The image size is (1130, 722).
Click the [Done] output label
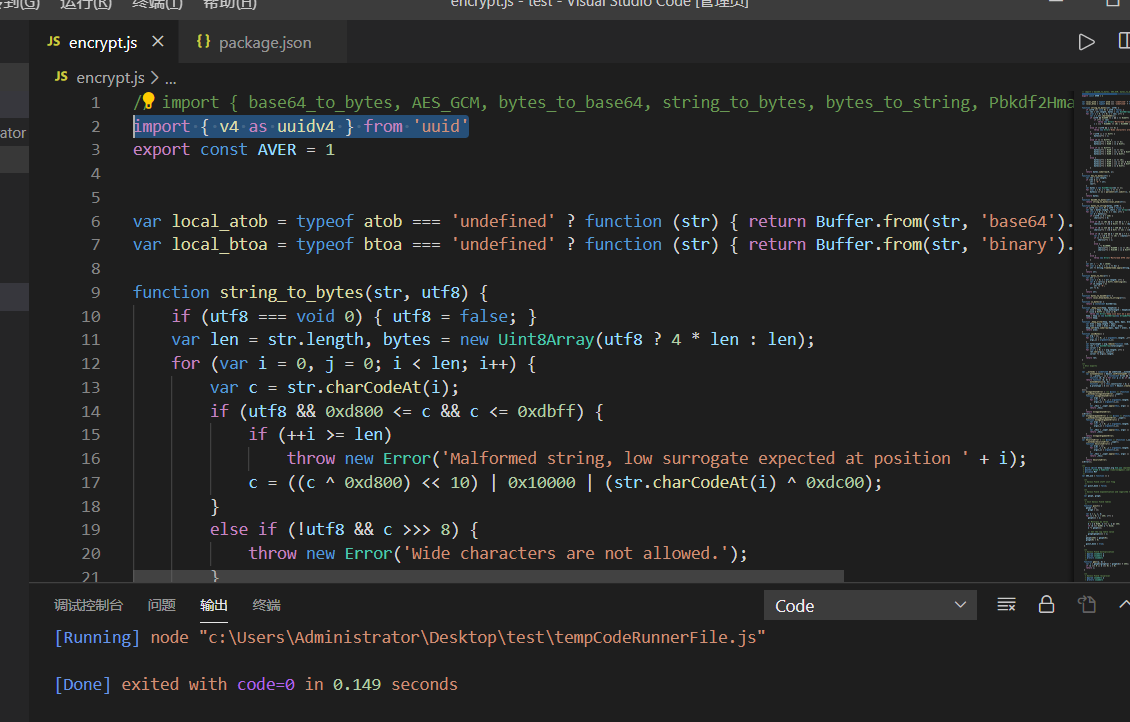(x=83, y=685)
